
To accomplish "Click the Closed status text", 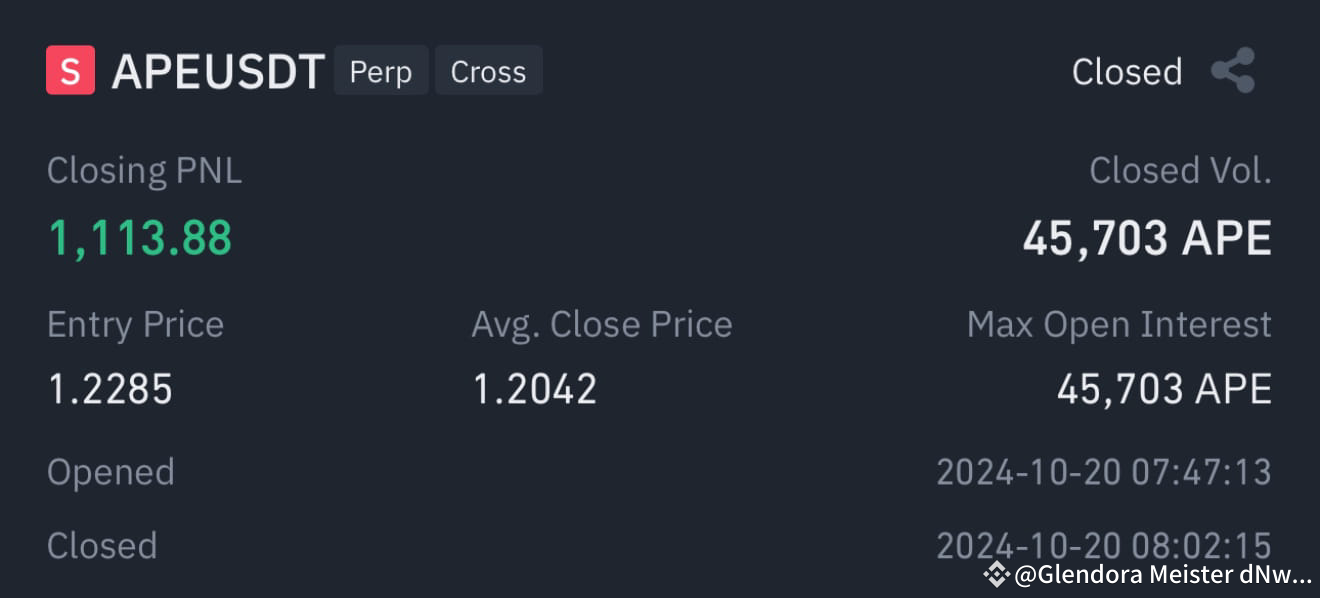I will click(1127, 71).
